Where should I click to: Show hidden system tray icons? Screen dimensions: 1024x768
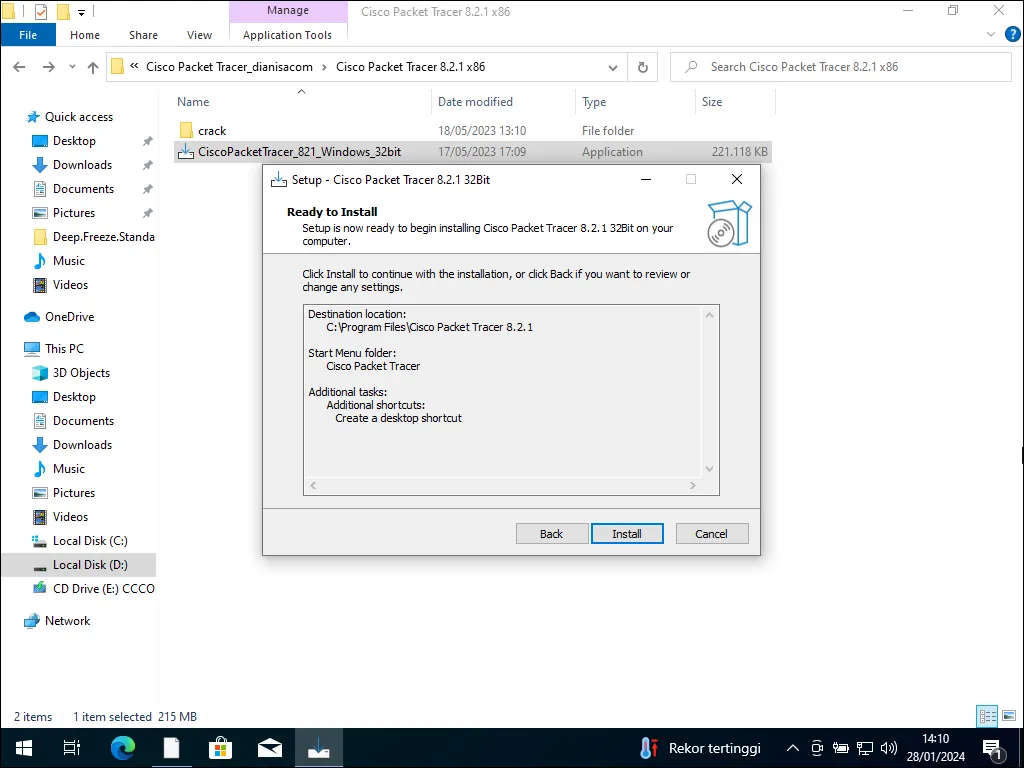pos(793,748)
